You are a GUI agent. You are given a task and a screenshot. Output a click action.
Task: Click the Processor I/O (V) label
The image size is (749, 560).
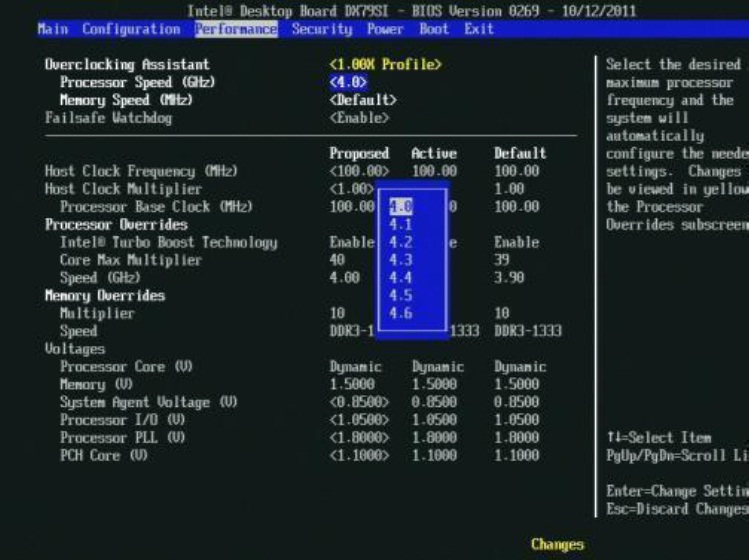pos(122,420)
